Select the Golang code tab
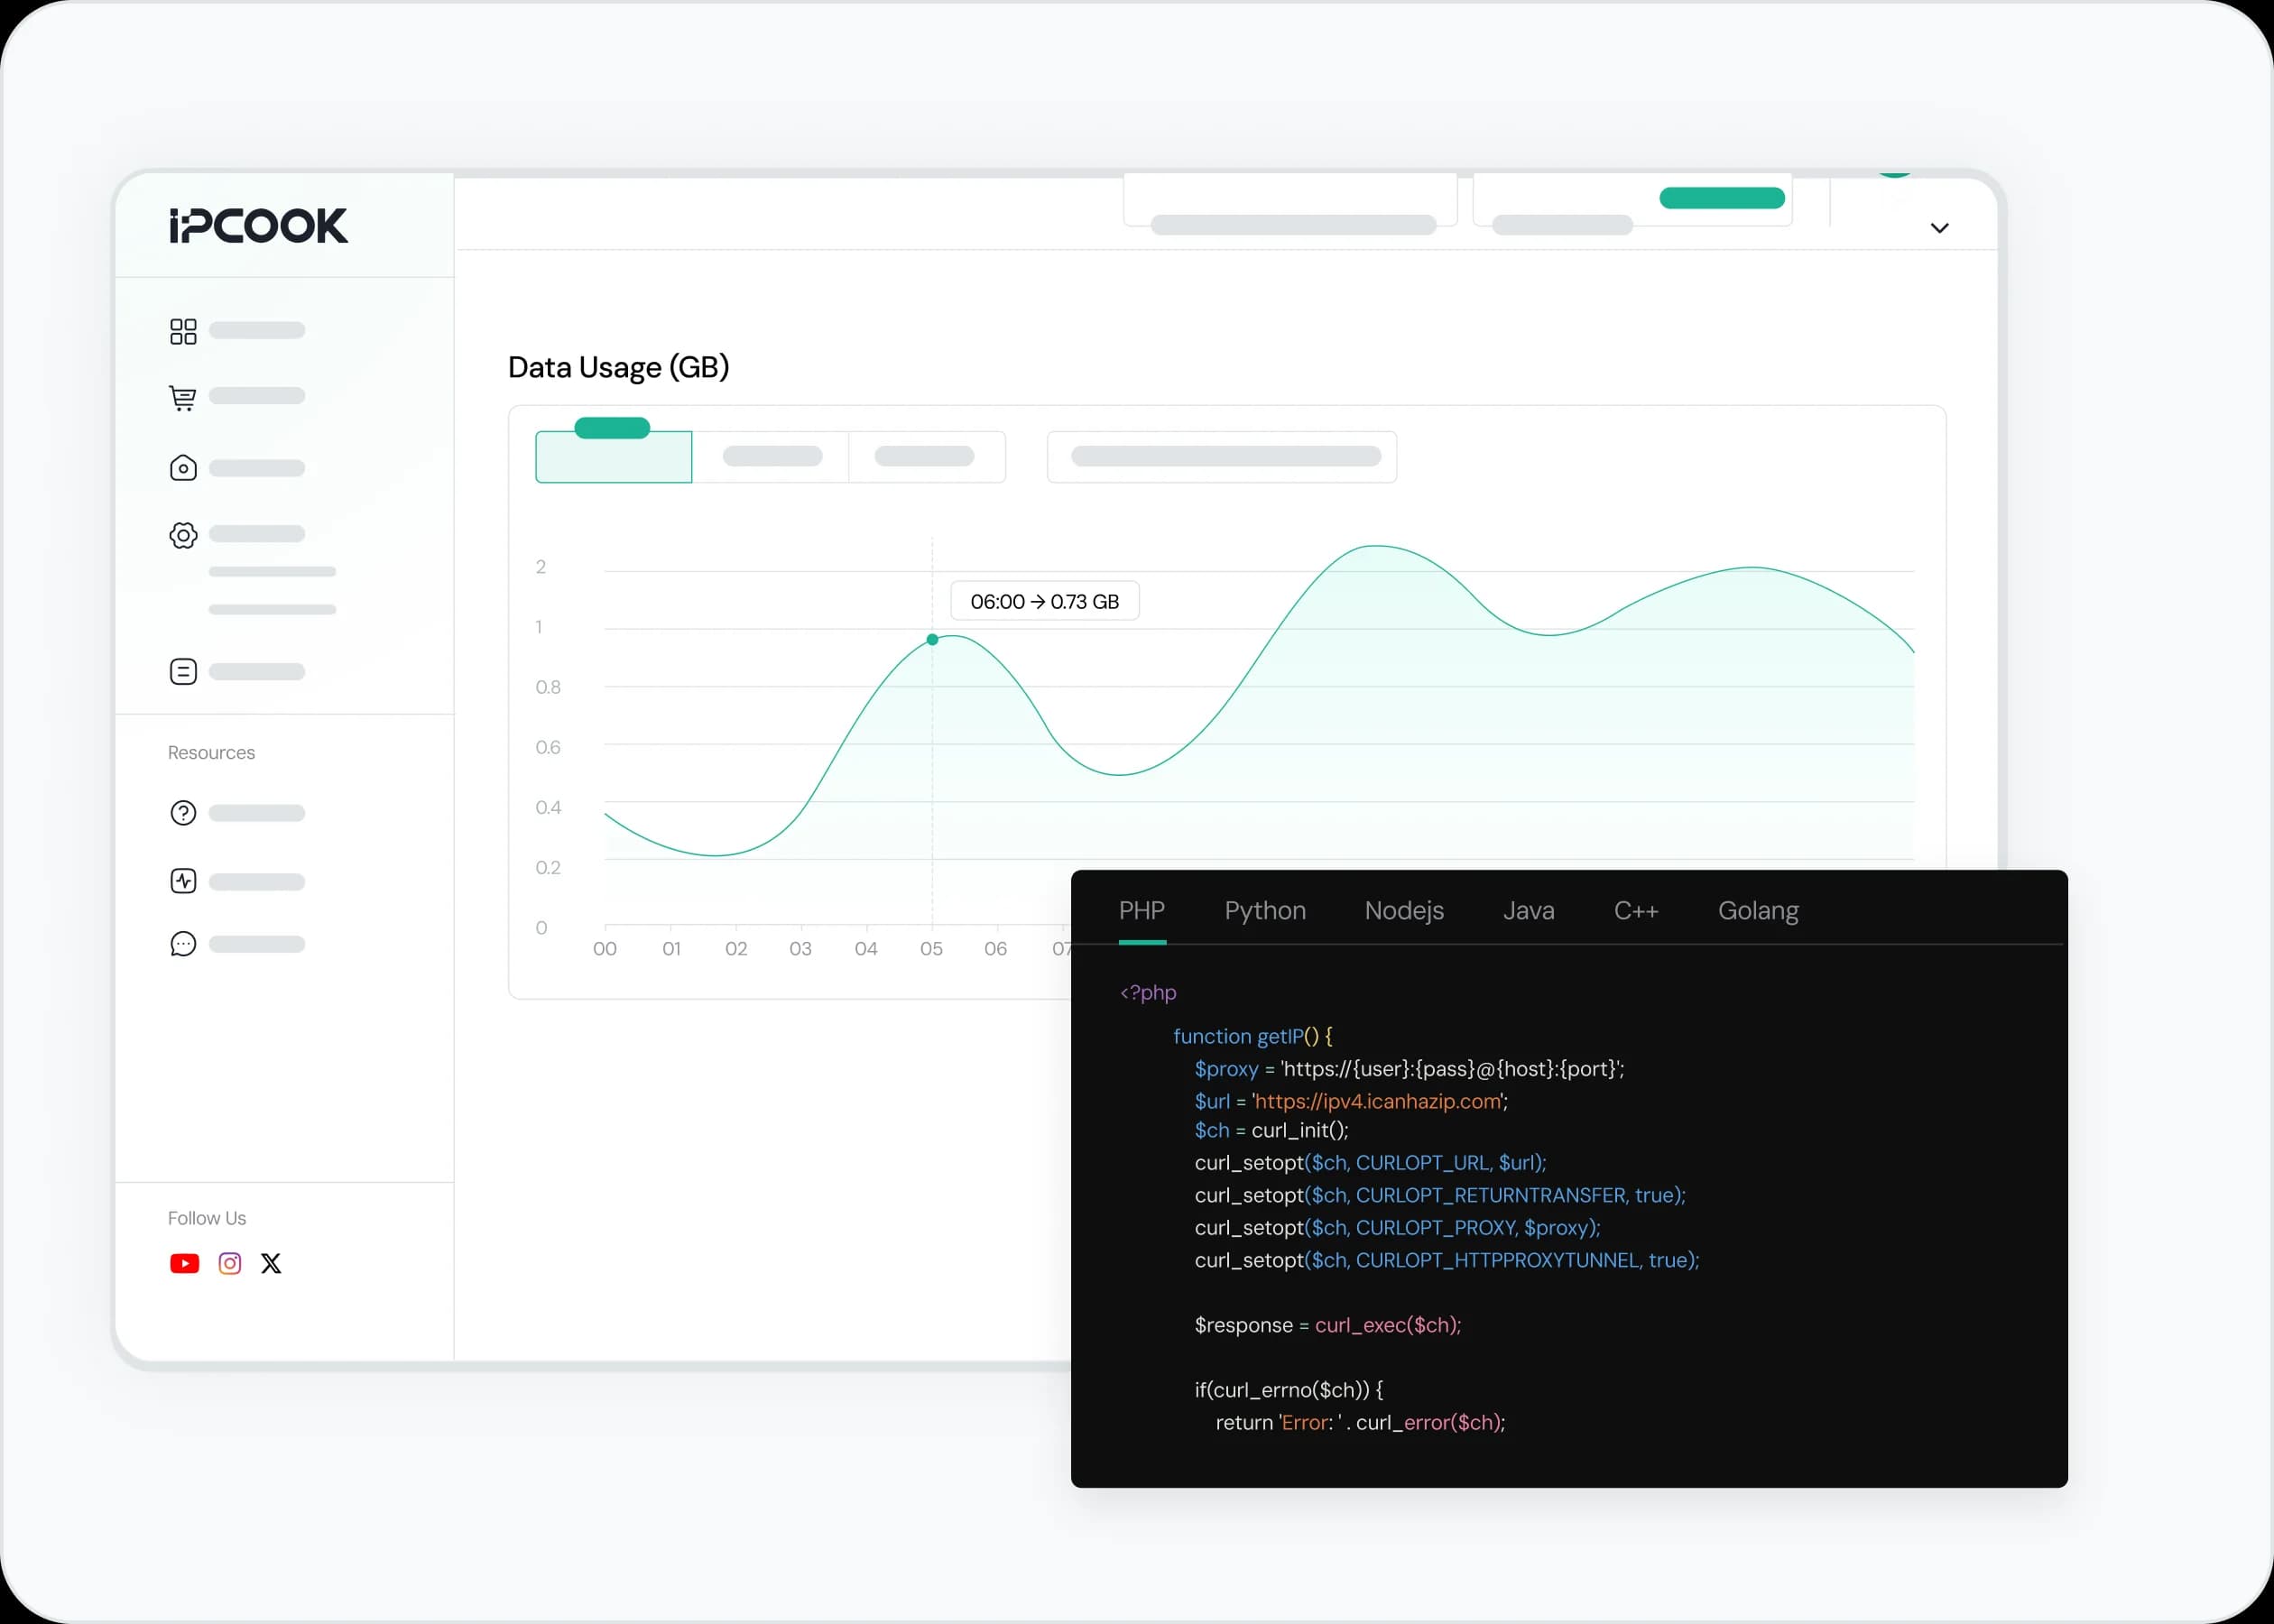Screen dimensions: 2274x1624 pos(1757,911)
